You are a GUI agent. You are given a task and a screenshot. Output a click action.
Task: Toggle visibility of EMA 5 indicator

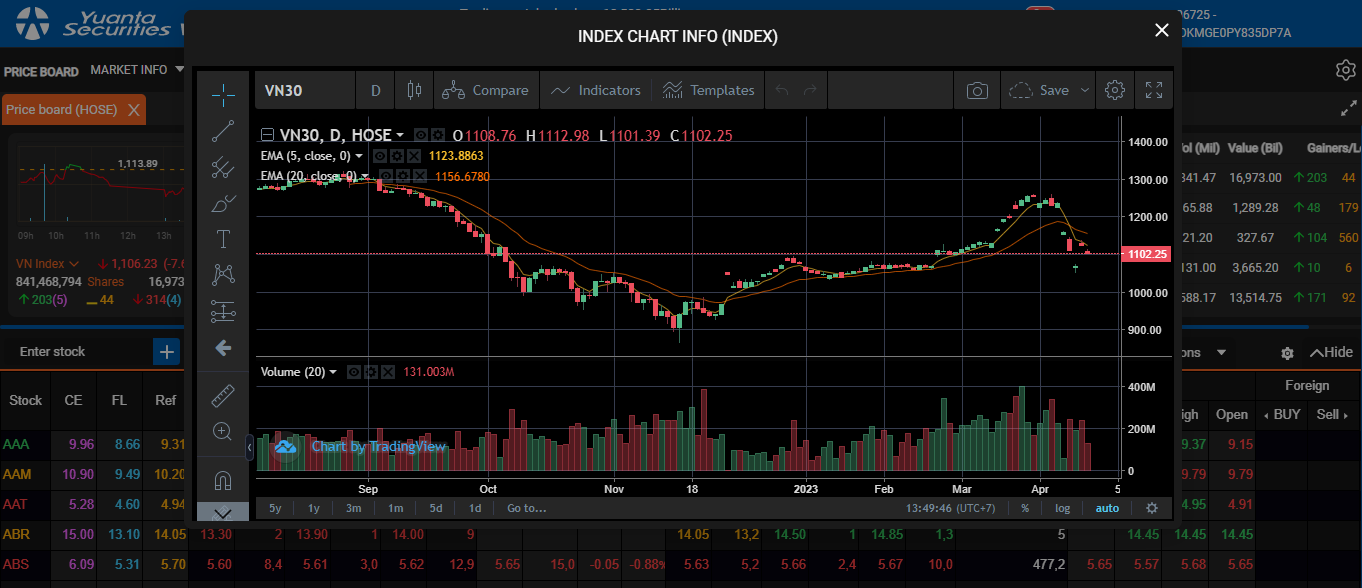(x=380, y=156)
